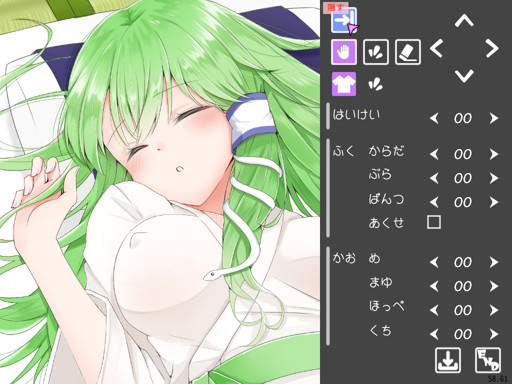Viewport: 512px width, 384px height.
Task: Click the save download icon
Action: tap(448, 360)
